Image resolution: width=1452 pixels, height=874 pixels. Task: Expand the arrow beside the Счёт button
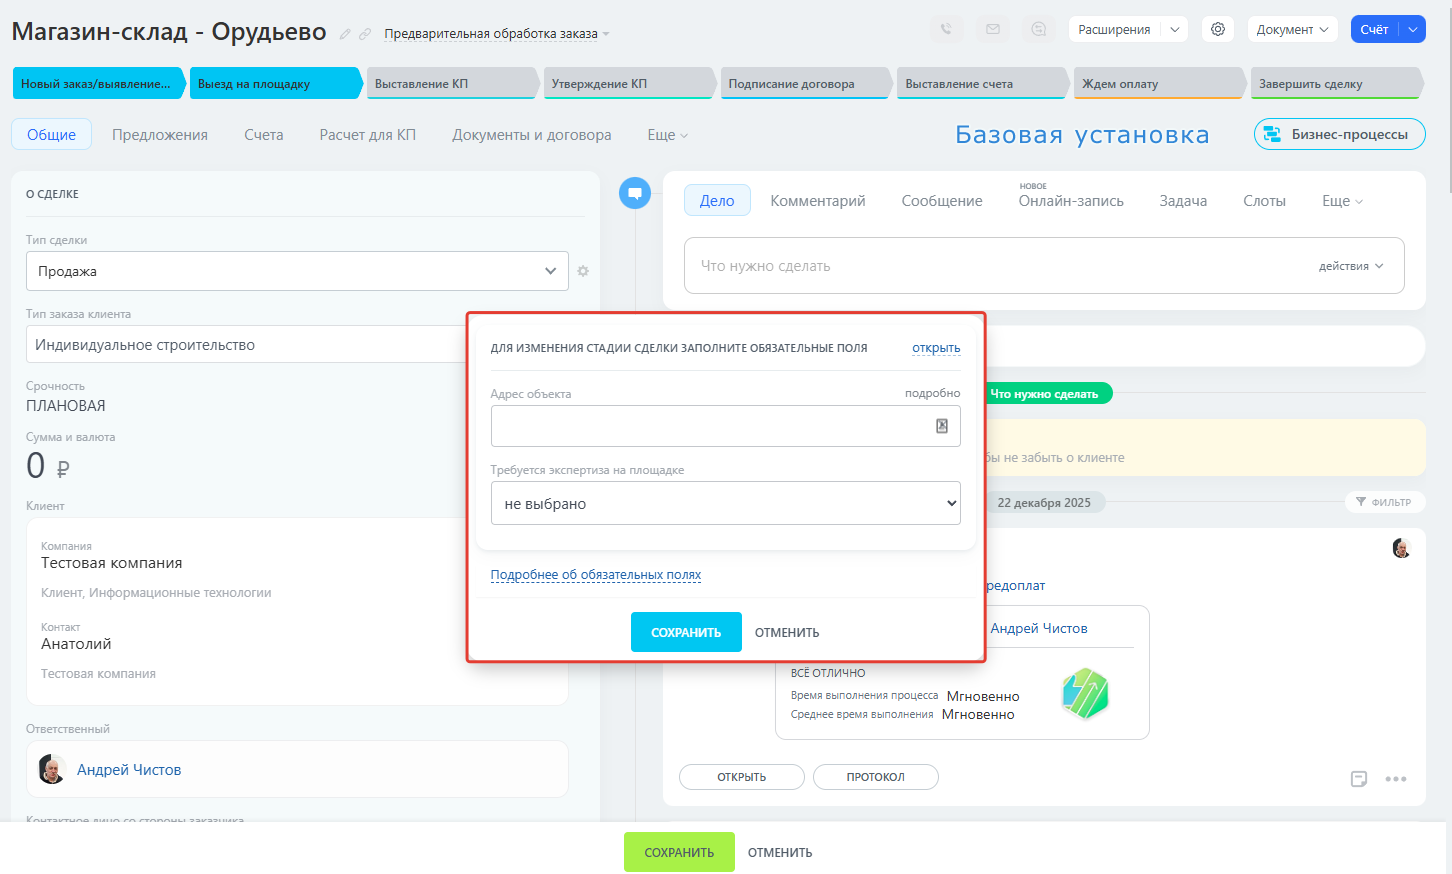pos(1413,29)
